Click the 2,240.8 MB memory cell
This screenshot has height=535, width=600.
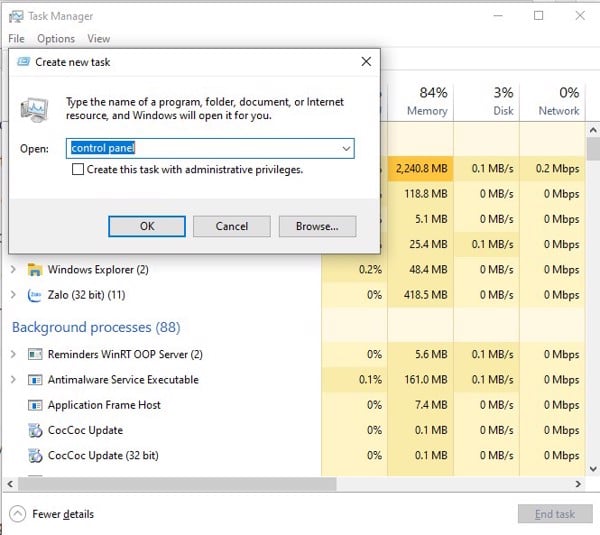click(x=421, y=168)
